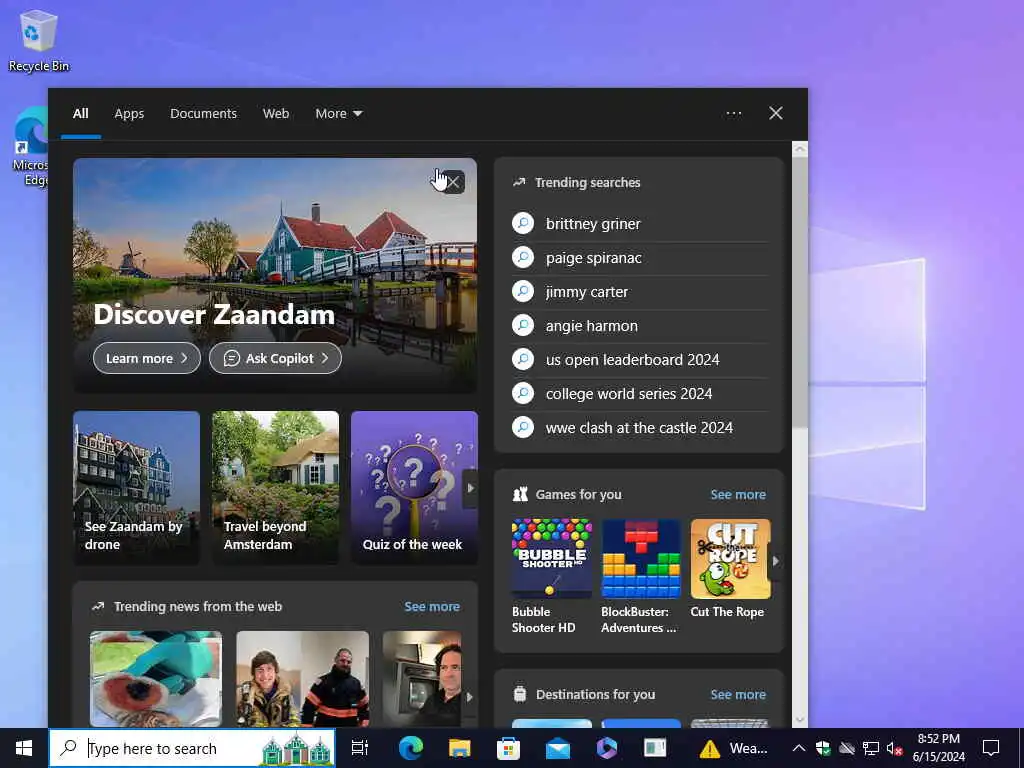Launch Edge from the taskbar
The height and width of the screenshot is (768, 1024).
point(411,748)
